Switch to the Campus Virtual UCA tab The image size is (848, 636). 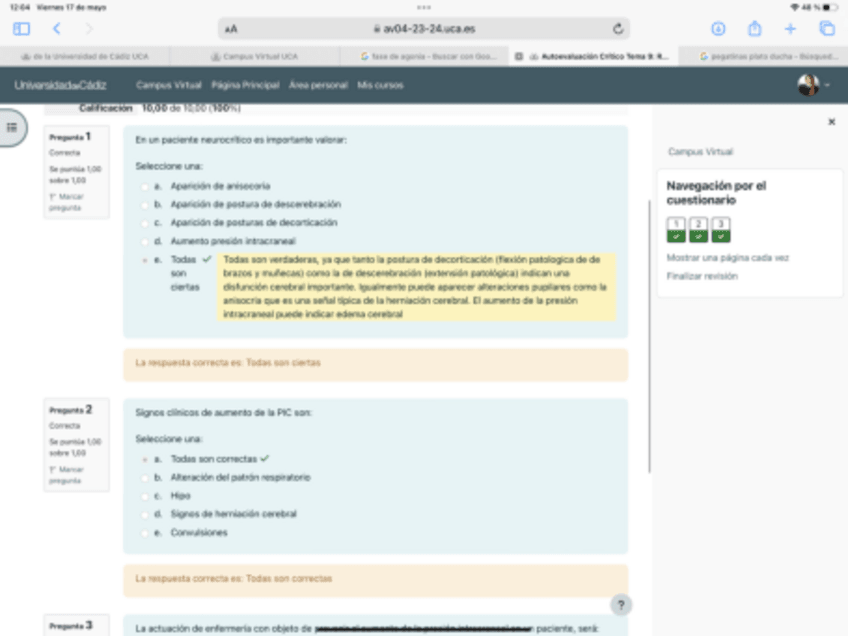coord(255,56)
